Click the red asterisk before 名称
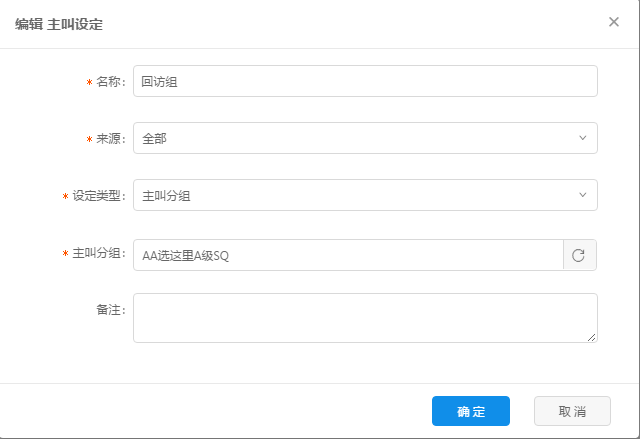Image resolution: width=640 pixels, height=439 pixels. pos(89,83)
